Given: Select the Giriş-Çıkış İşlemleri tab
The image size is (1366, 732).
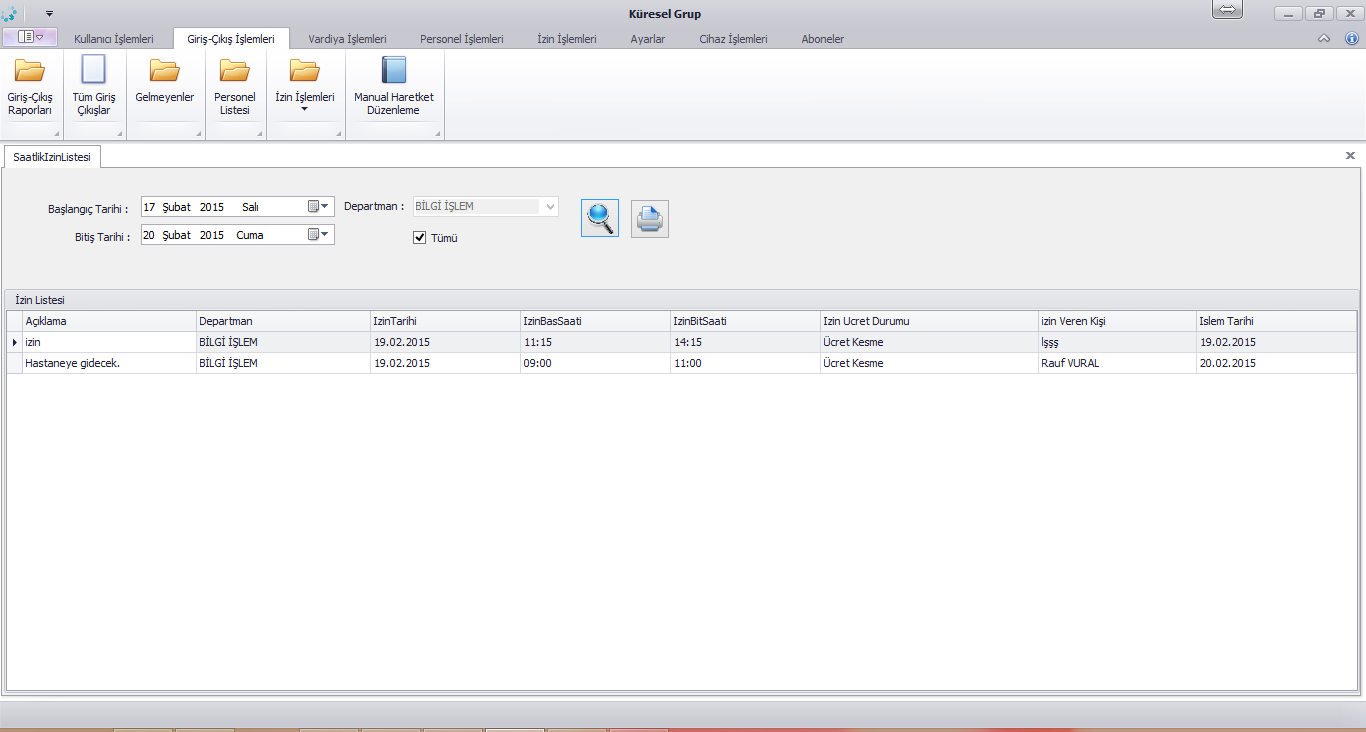Looking at the screenshot, I should (231, 39).
